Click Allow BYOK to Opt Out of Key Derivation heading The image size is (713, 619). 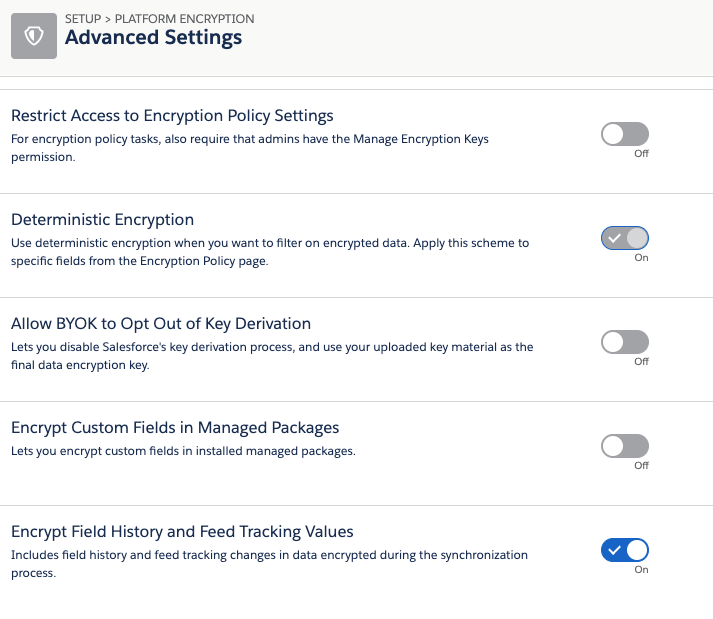click(161, 324)
